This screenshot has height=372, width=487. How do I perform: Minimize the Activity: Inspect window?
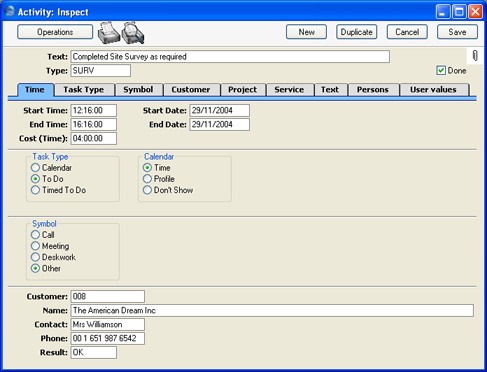(x=443, y=12)
